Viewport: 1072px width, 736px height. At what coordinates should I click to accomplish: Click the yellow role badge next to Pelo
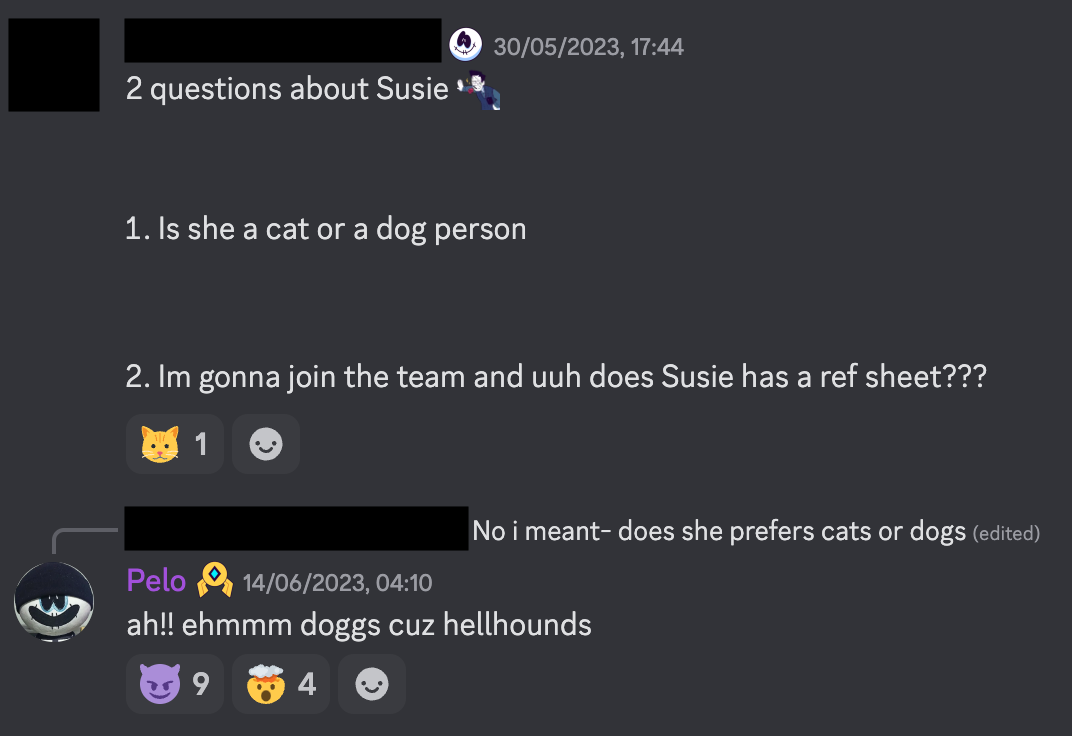[215, 580]
